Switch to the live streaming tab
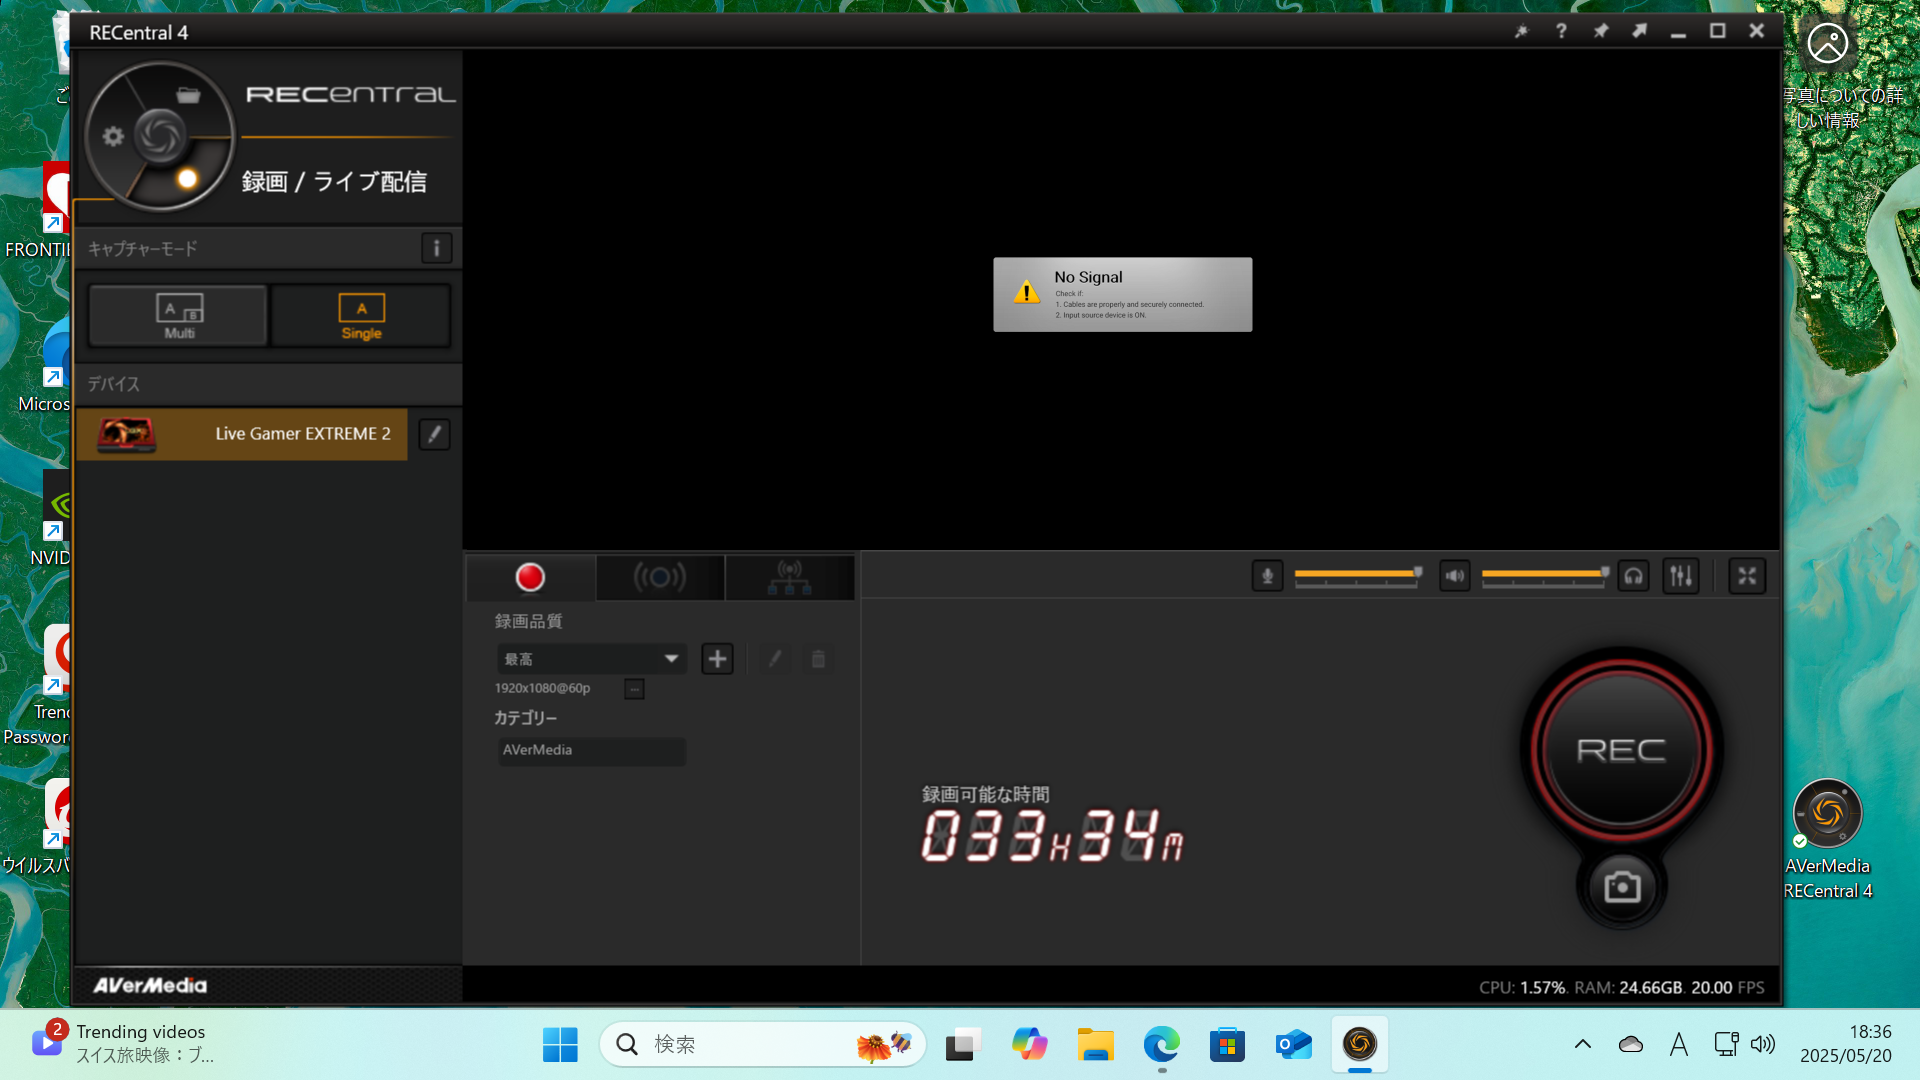The width and height of the screenshot is (1920, 1080). pyautogui.click(x=659, y=577)
